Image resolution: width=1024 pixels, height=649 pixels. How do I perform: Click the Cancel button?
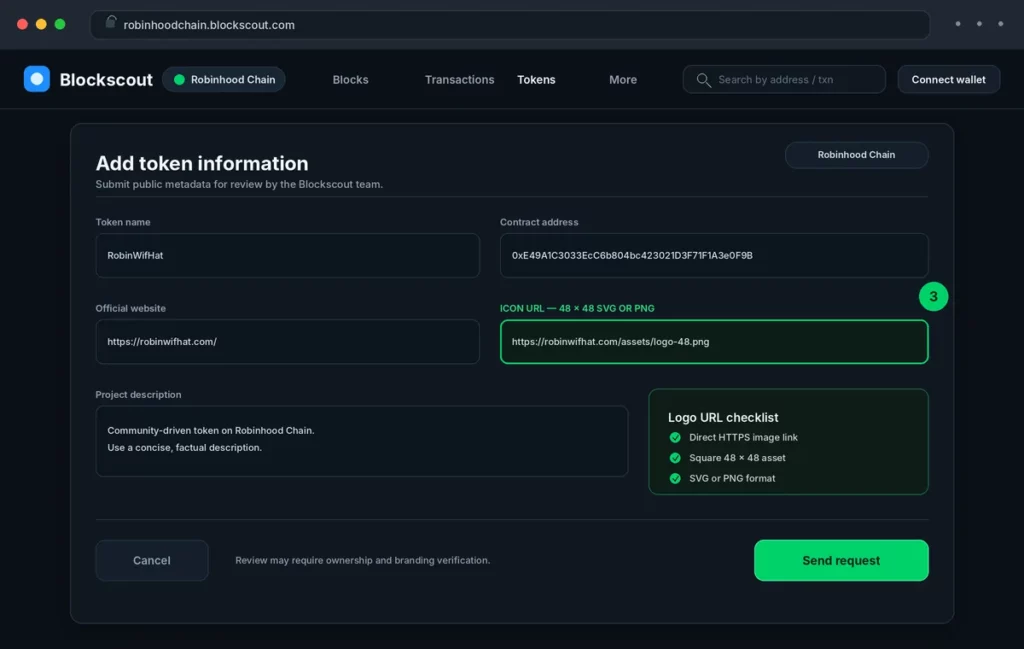152,560
